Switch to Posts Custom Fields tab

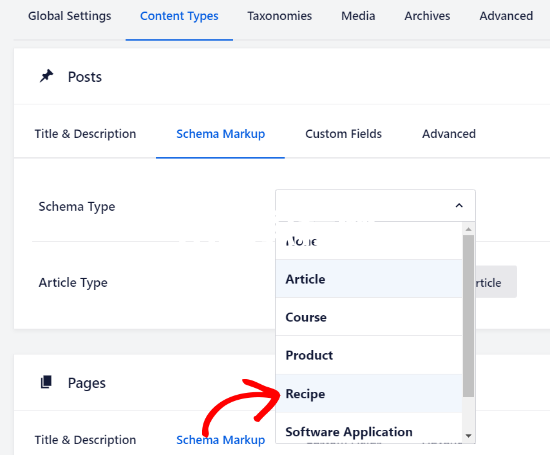click(343, 134)
